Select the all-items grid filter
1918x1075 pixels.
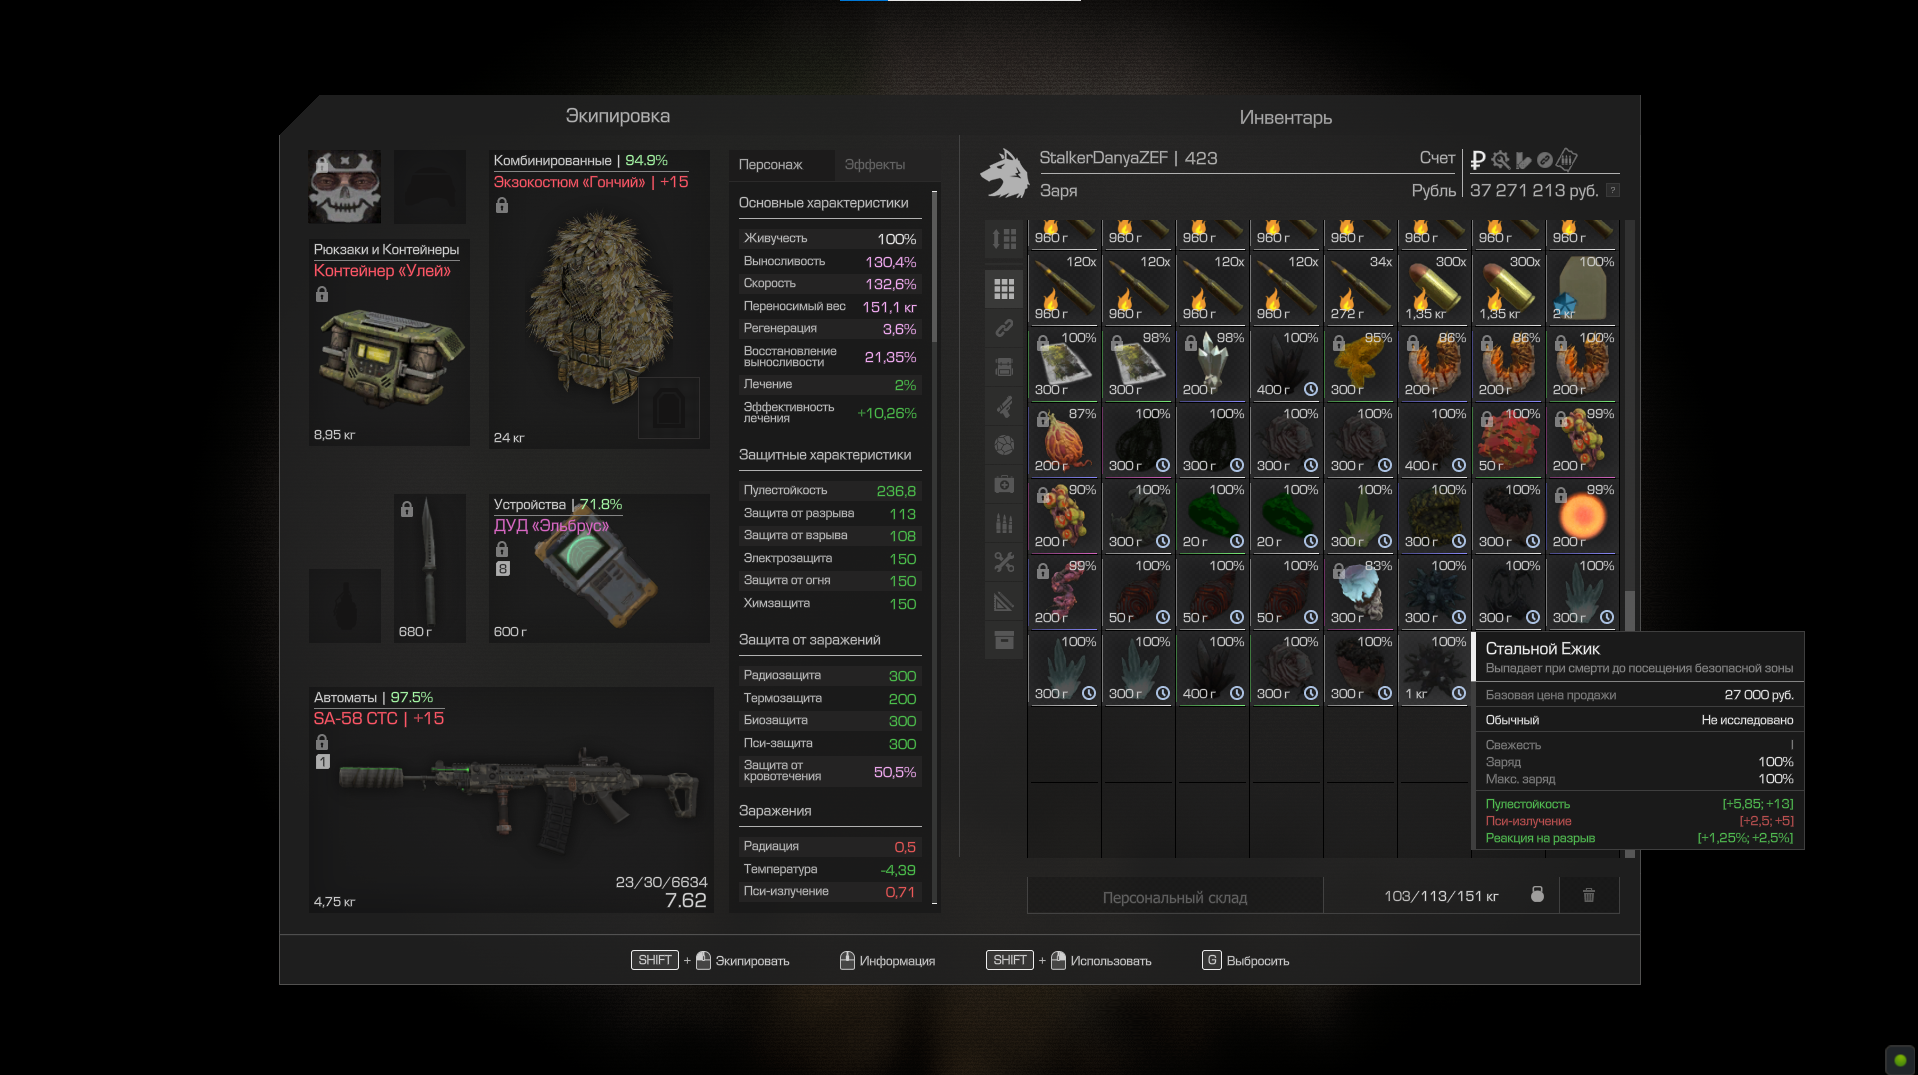point(1004,289)
